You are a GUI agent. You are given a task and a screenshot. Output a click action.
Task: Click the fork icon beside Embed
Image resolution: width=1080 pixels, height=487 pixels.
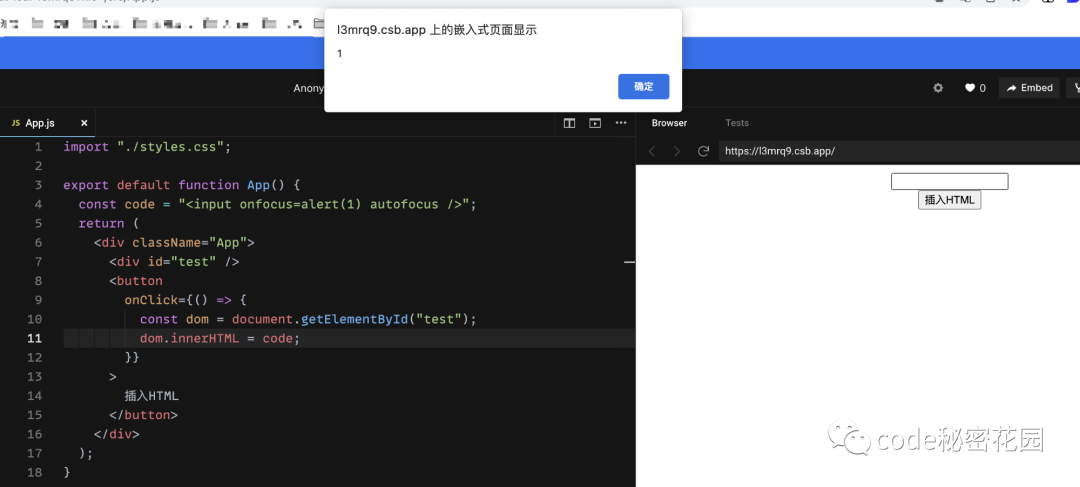coord(1076,88)
